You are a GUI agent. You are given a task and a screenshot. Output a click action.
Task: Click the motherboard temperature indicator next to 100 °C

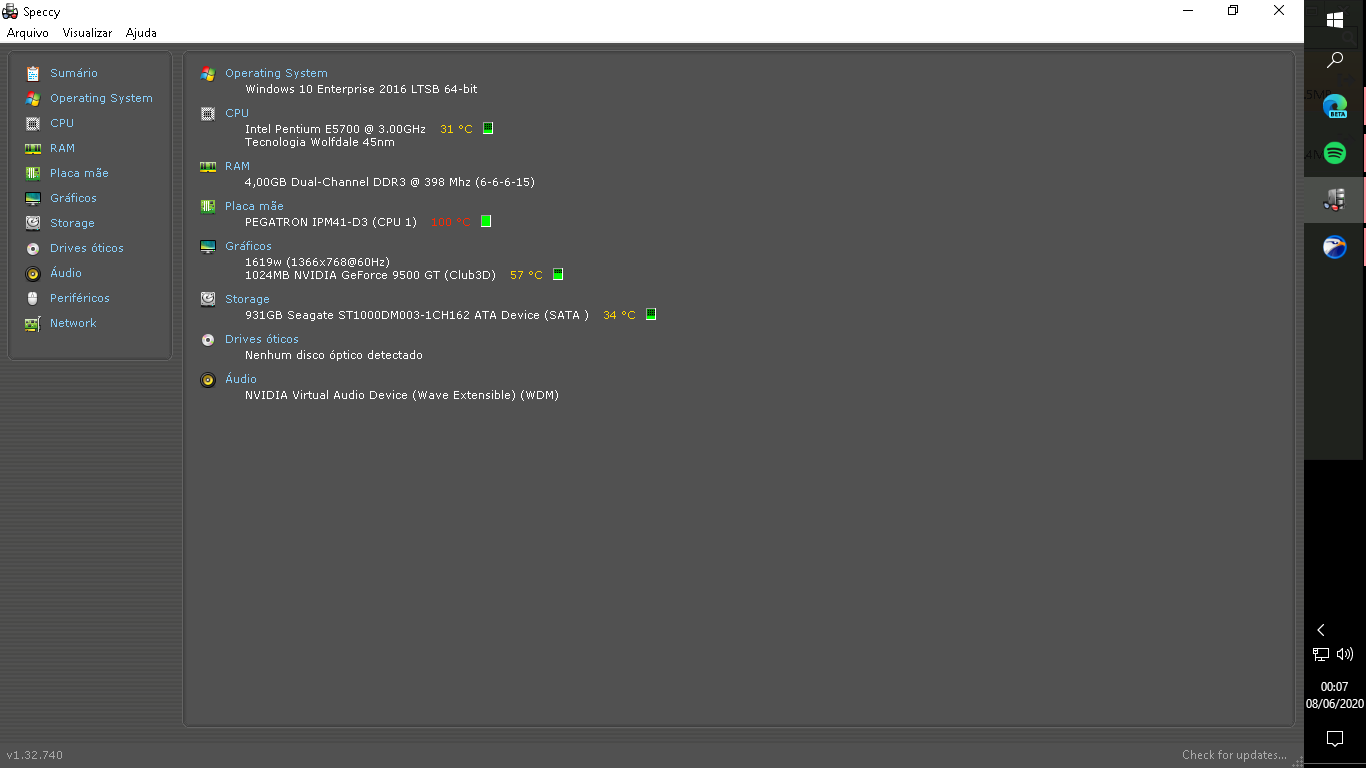coord(486,221)
